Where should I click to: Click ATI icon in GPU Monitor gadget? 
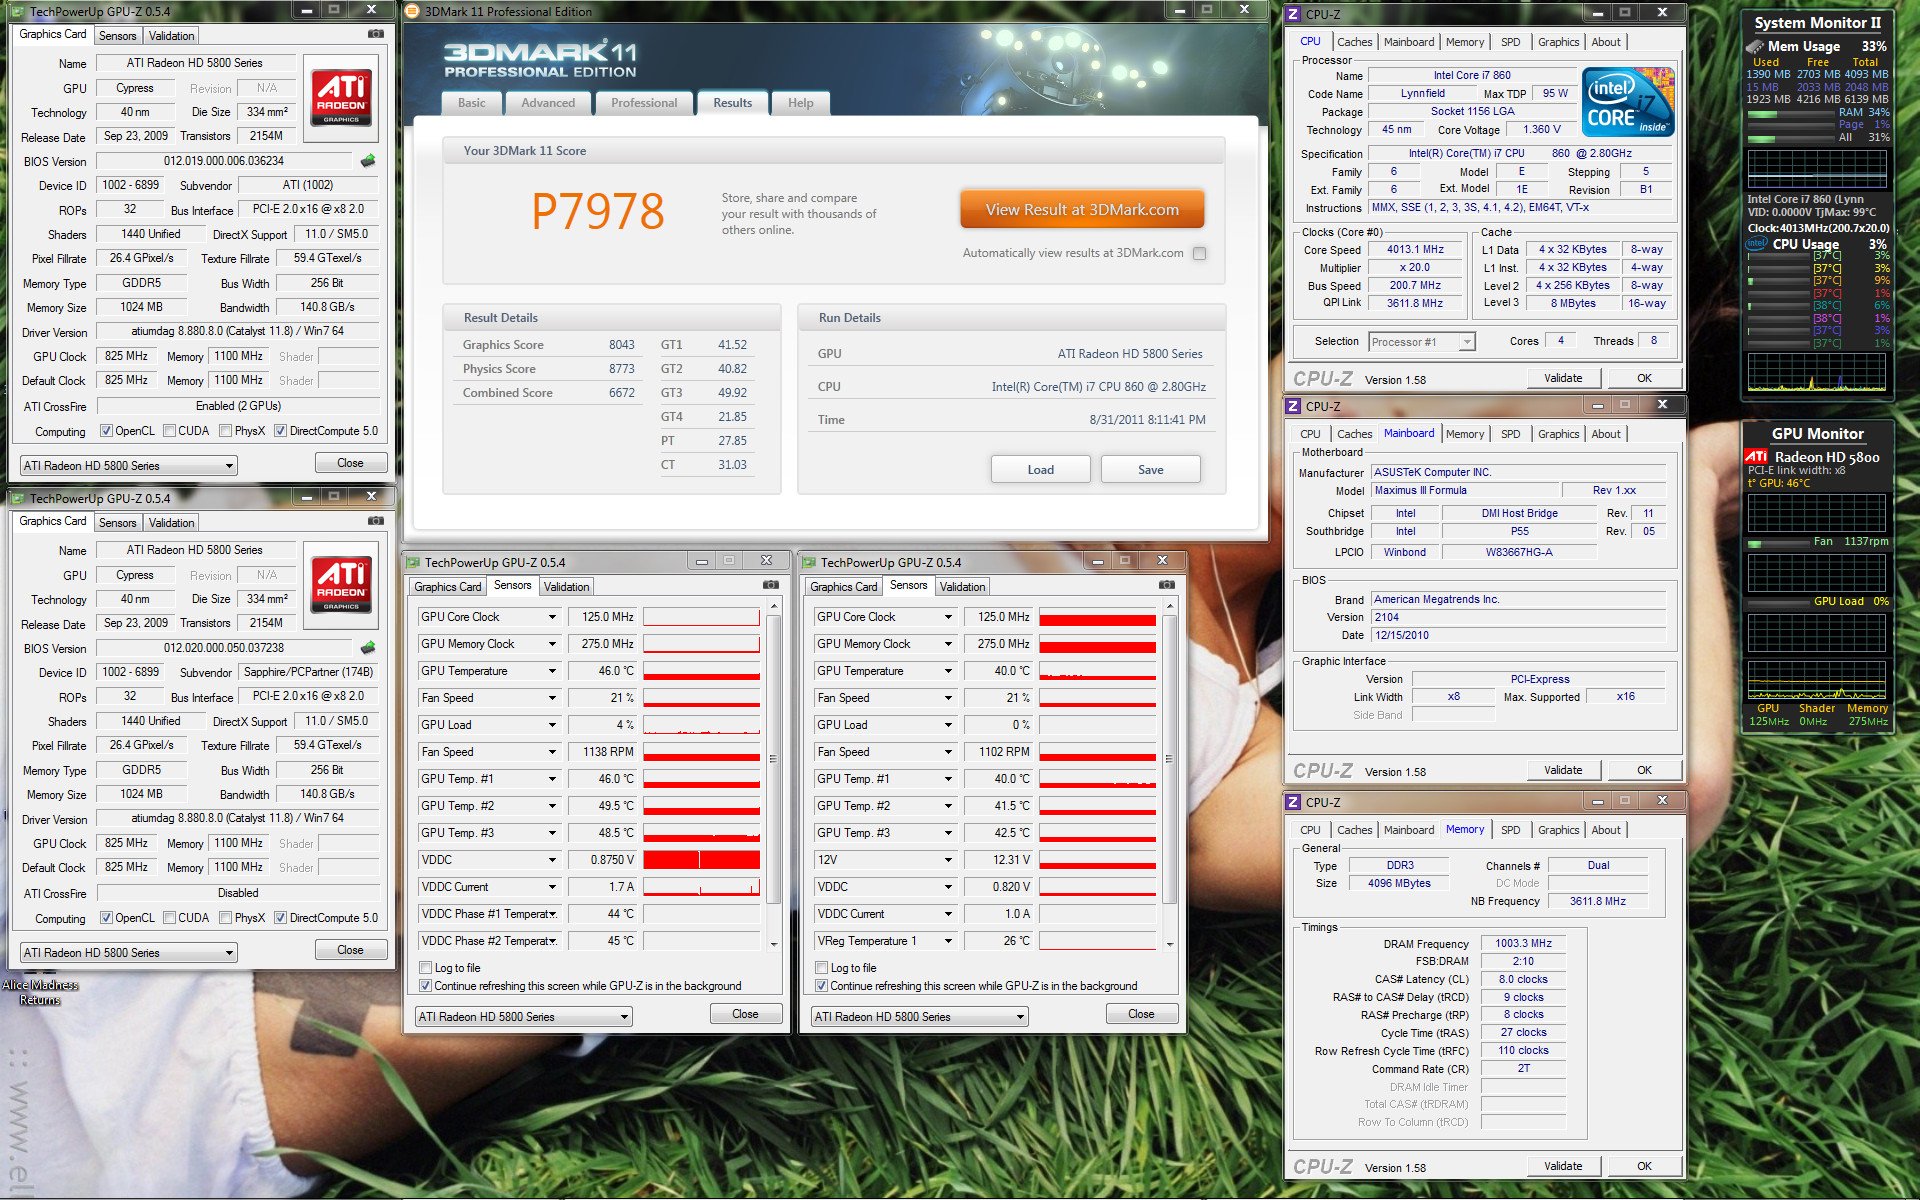(1757, 457)
